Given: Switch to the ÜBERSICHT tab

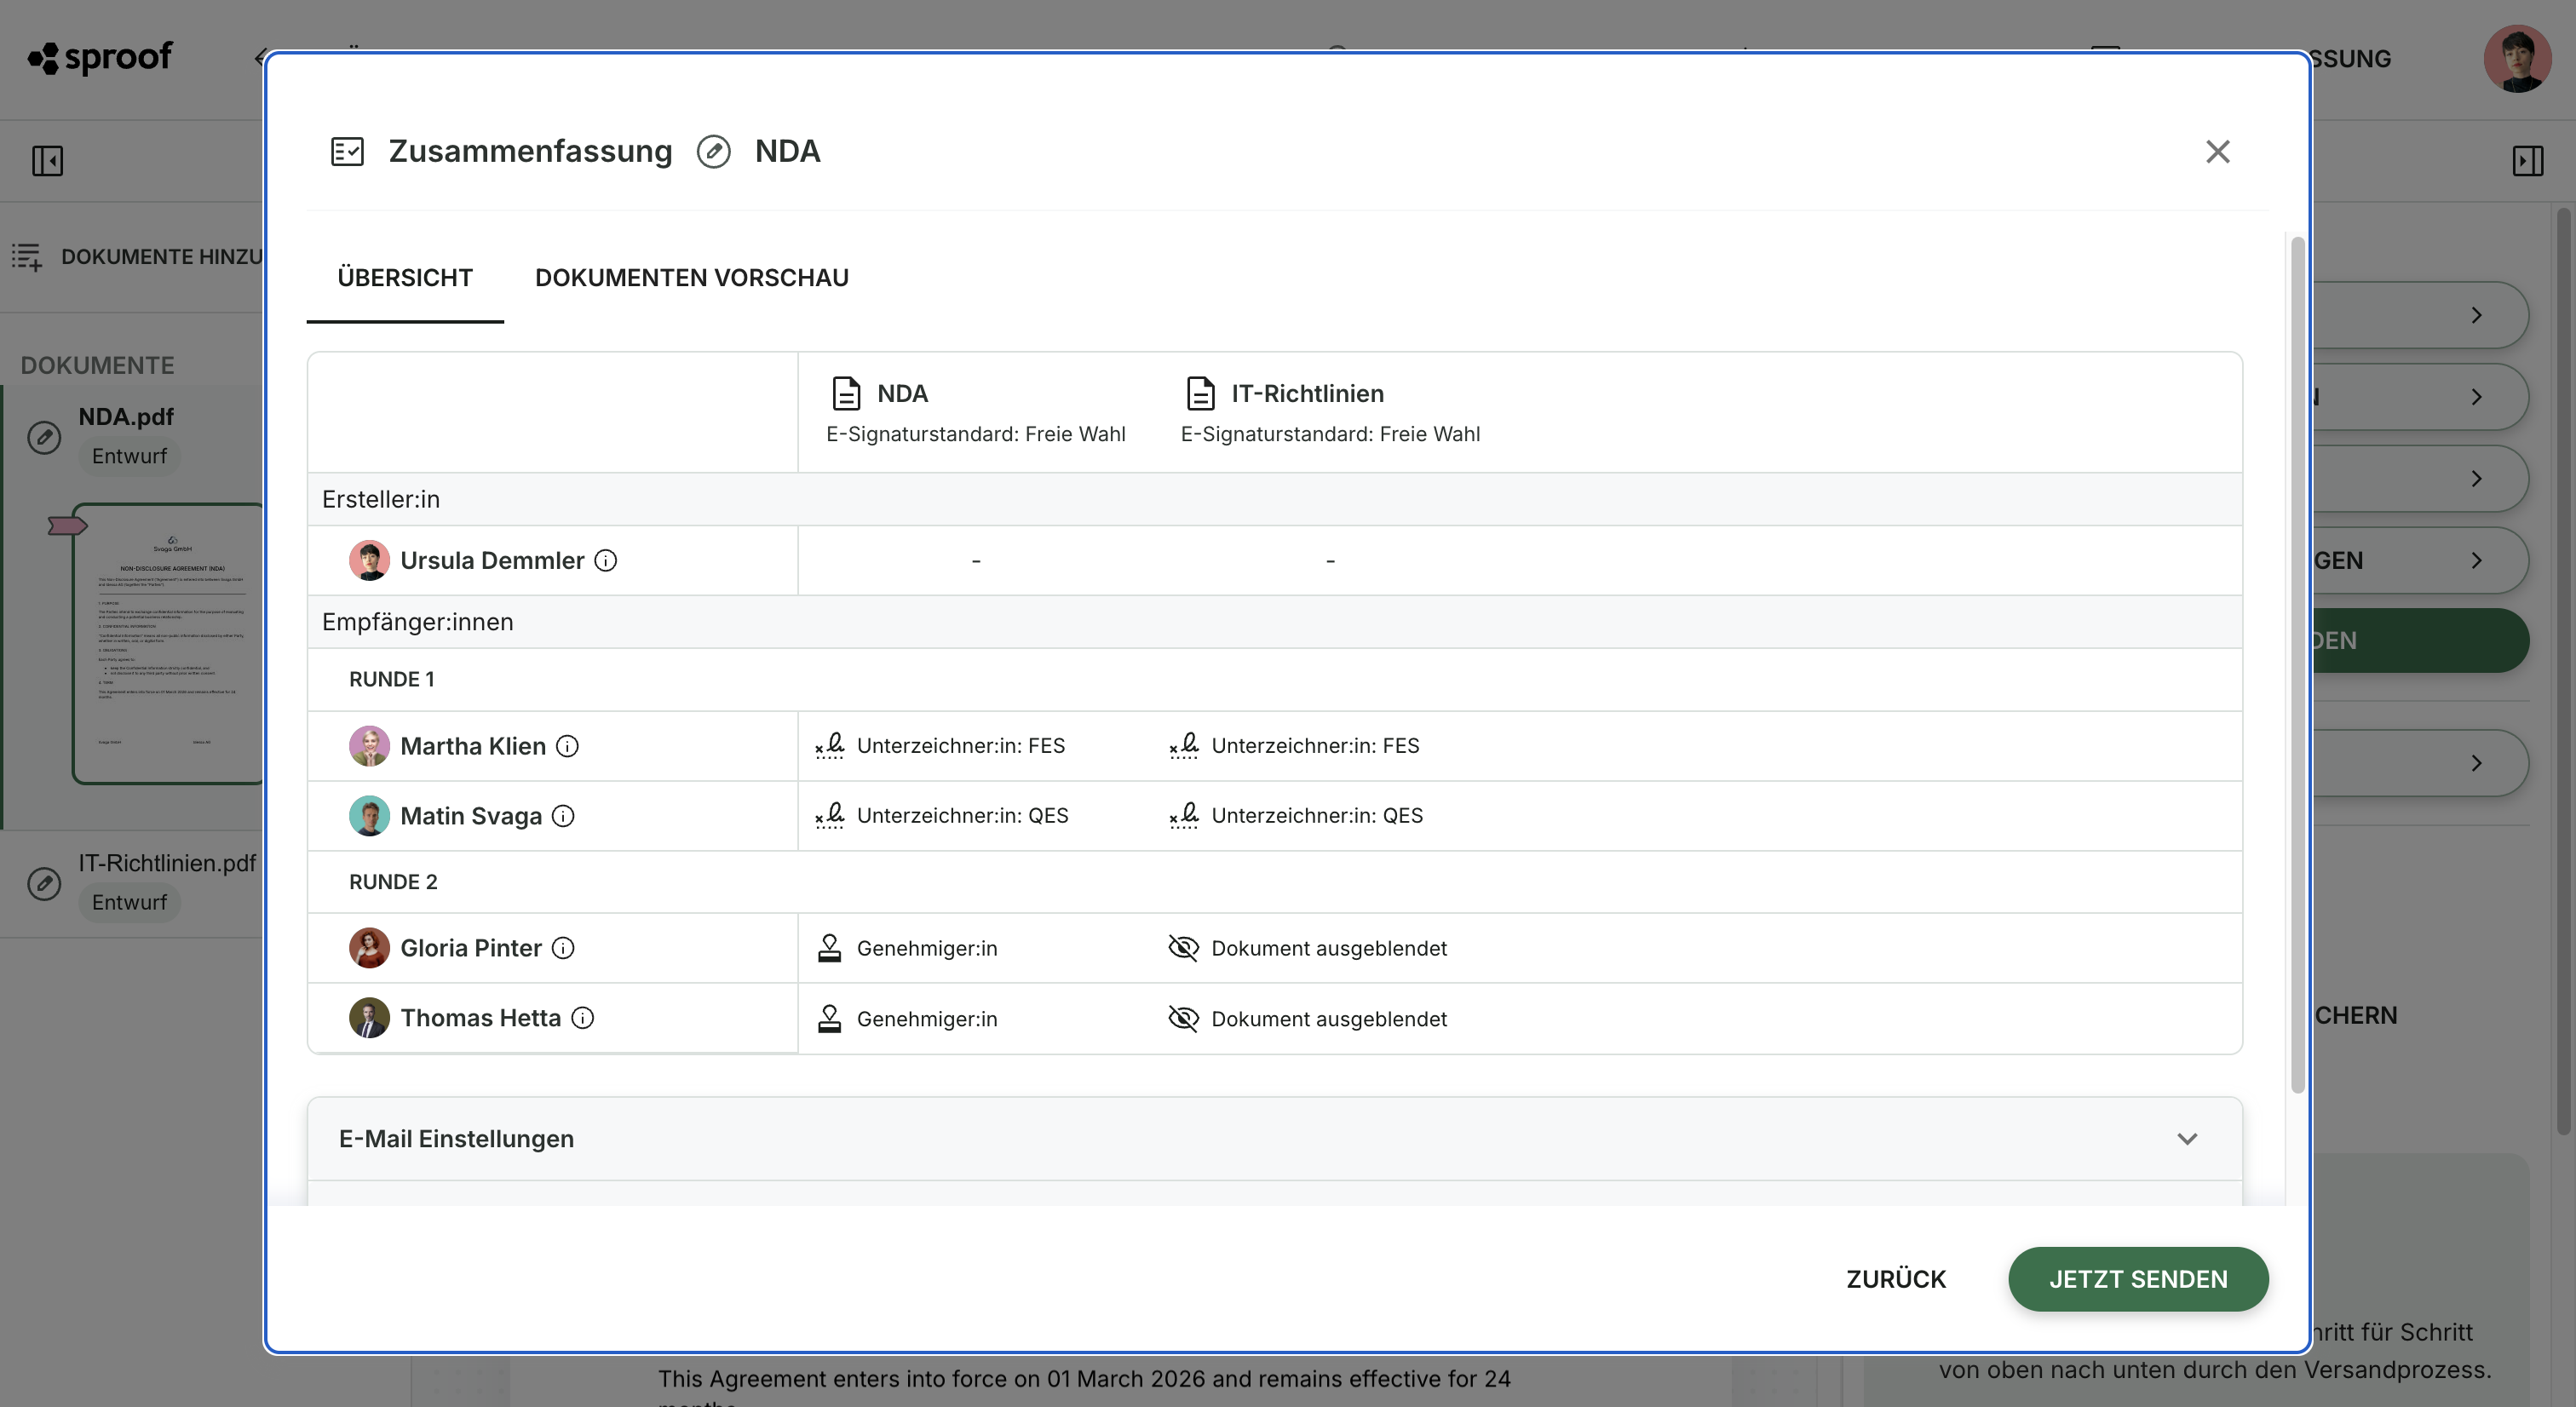Looking at the screenshot, I should 405,278.
